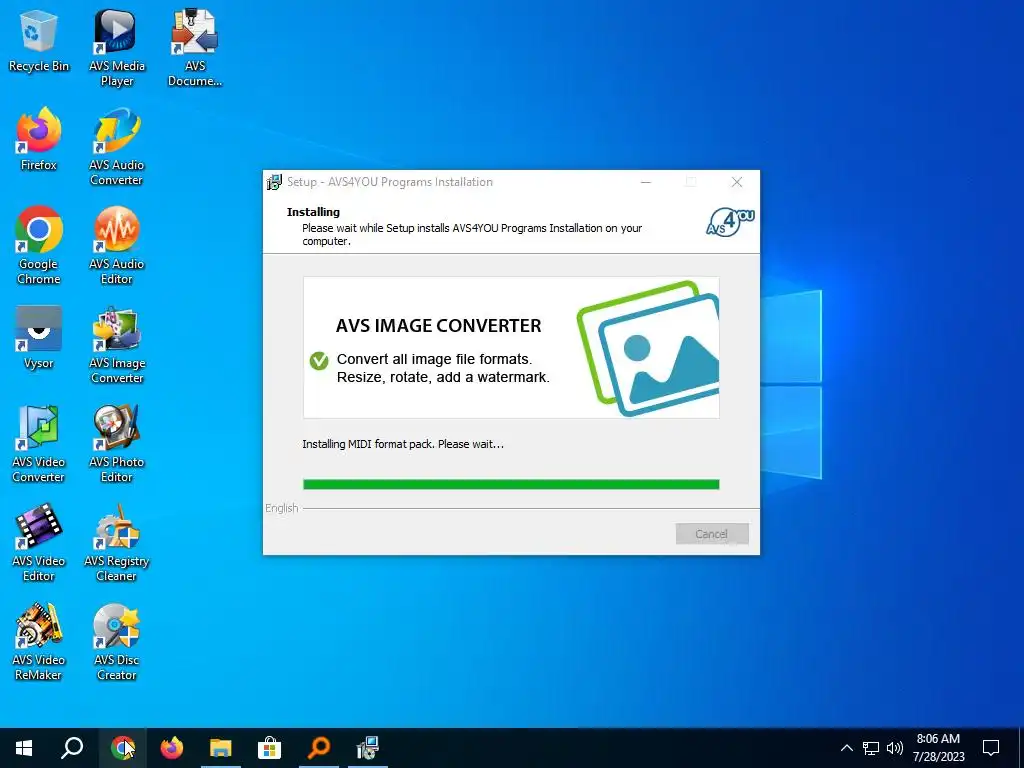Select the AVS Audio Editor shortcut

[117, 246]
